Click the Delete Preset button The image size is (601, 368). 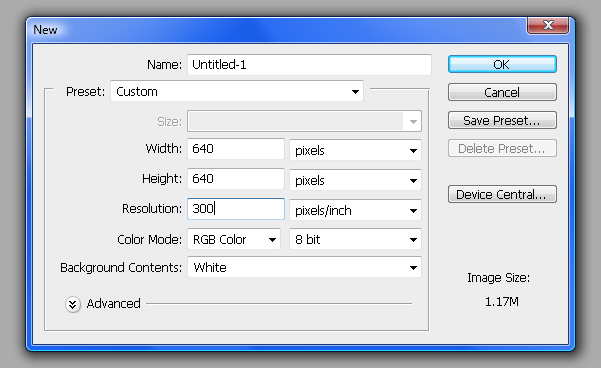502,148
